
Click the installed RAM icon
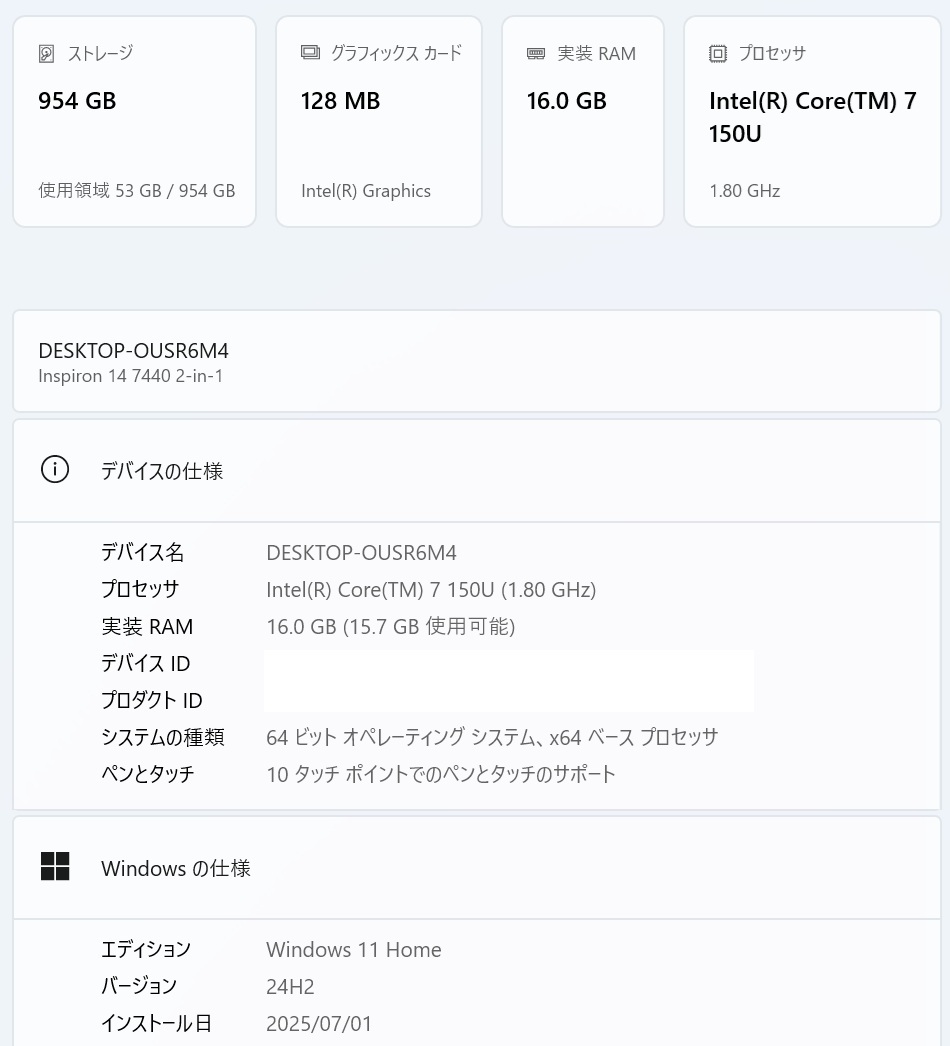tap(536, 53)
